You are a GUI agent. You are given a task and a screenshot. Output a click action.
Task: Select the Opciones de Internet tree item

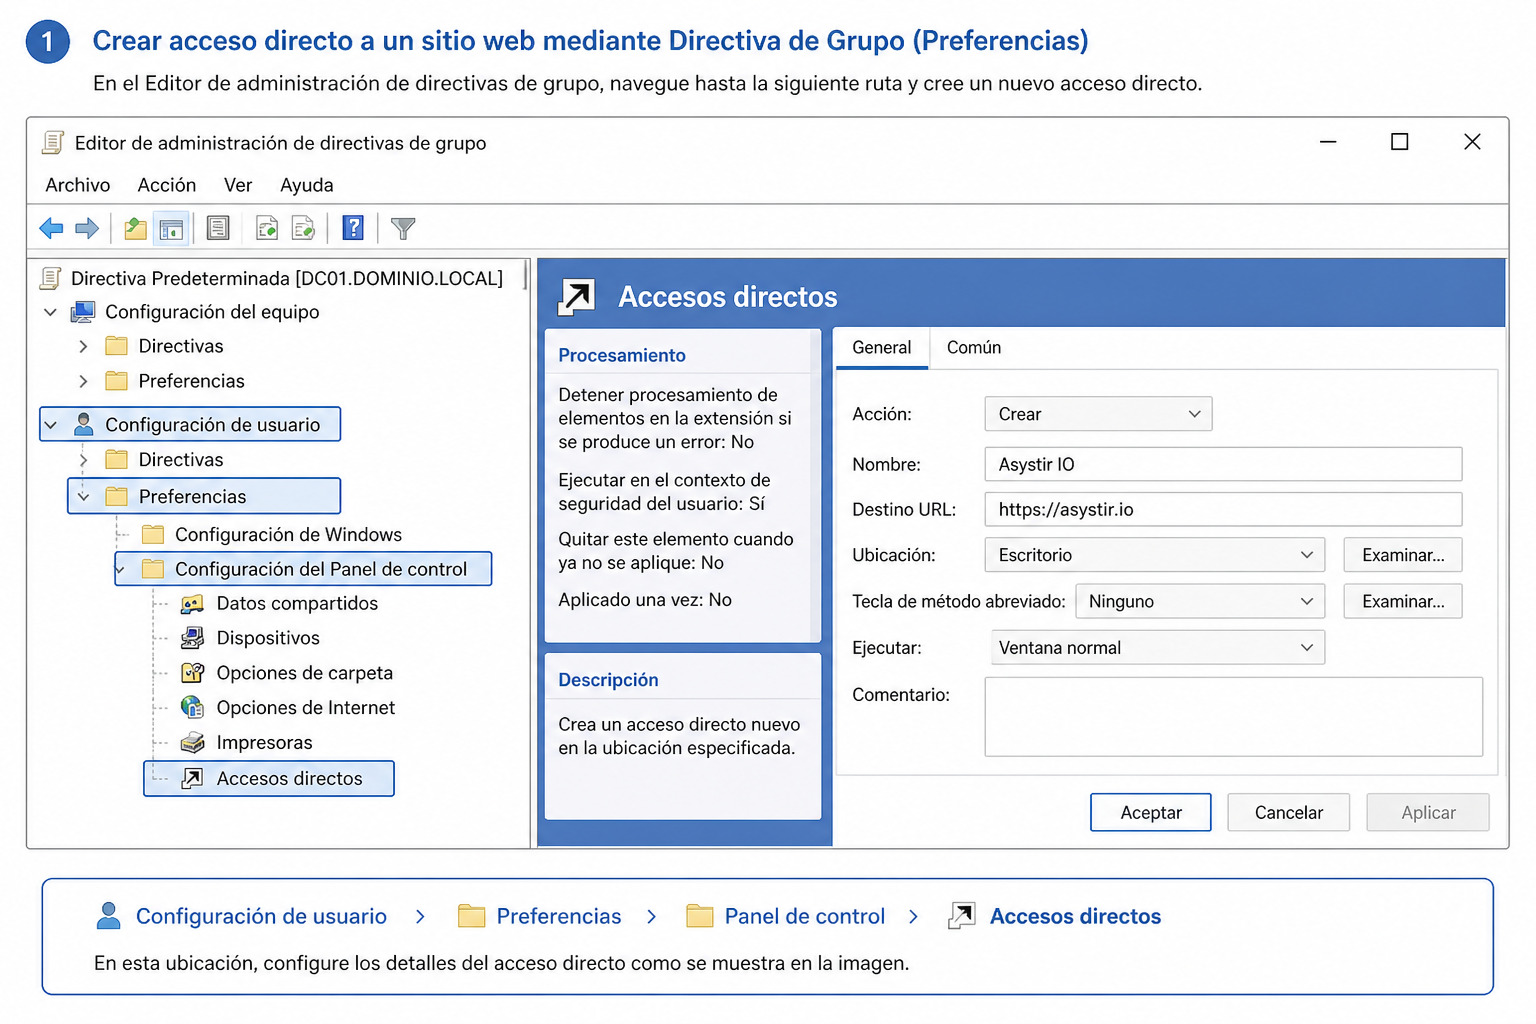pyautogui.click(x=306, y=708)
